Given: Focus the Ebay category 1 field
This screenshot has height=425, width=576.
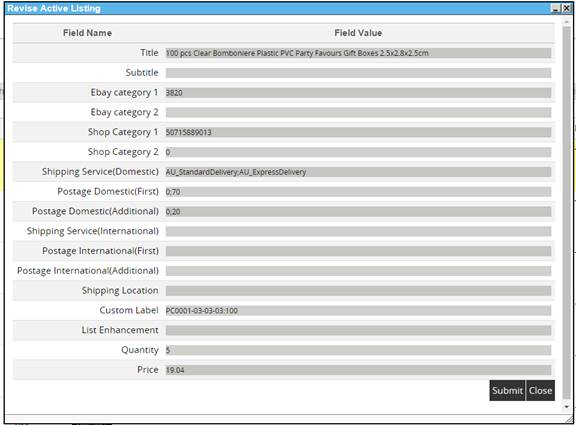Looking at the screenshot, I should (x=358, y=93).
